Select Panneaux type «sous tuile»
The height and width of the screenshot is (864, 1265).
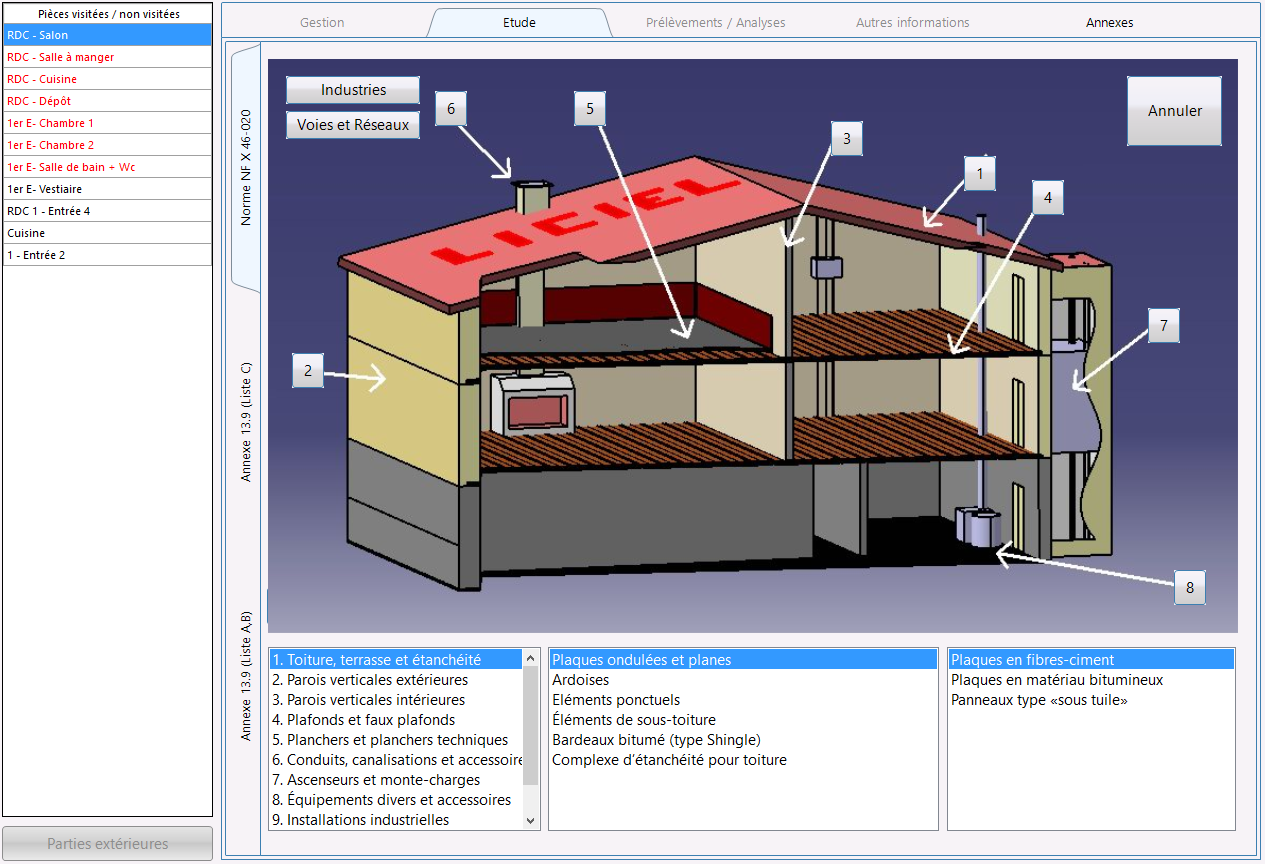(1091, 700)
